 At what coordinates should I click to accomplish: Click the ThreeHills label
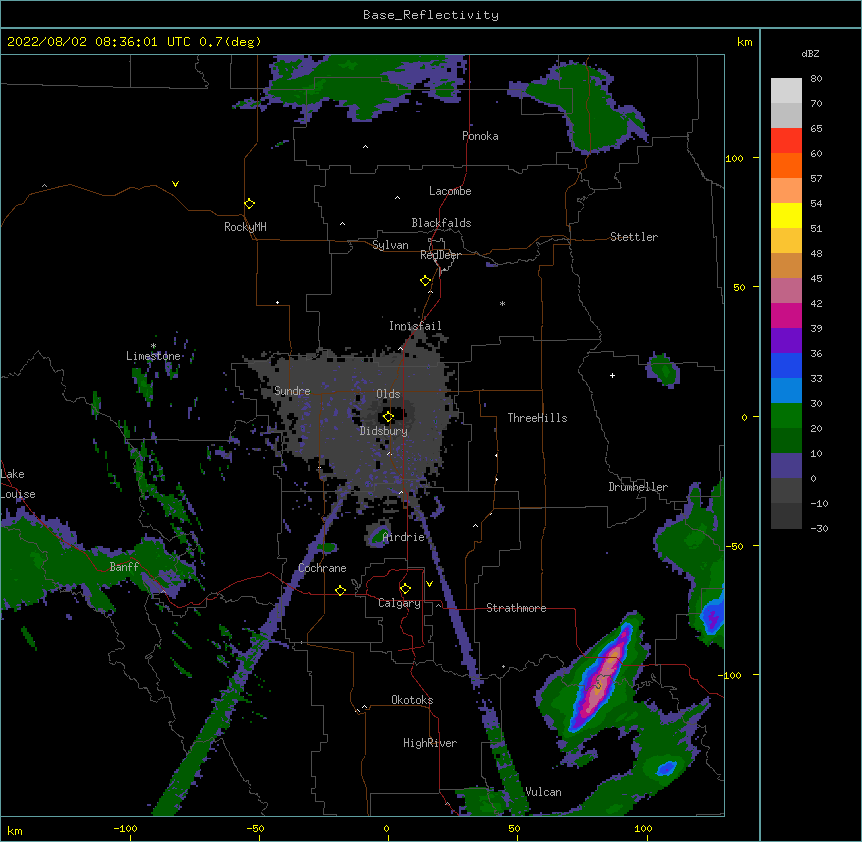click(x=537, y=418)
